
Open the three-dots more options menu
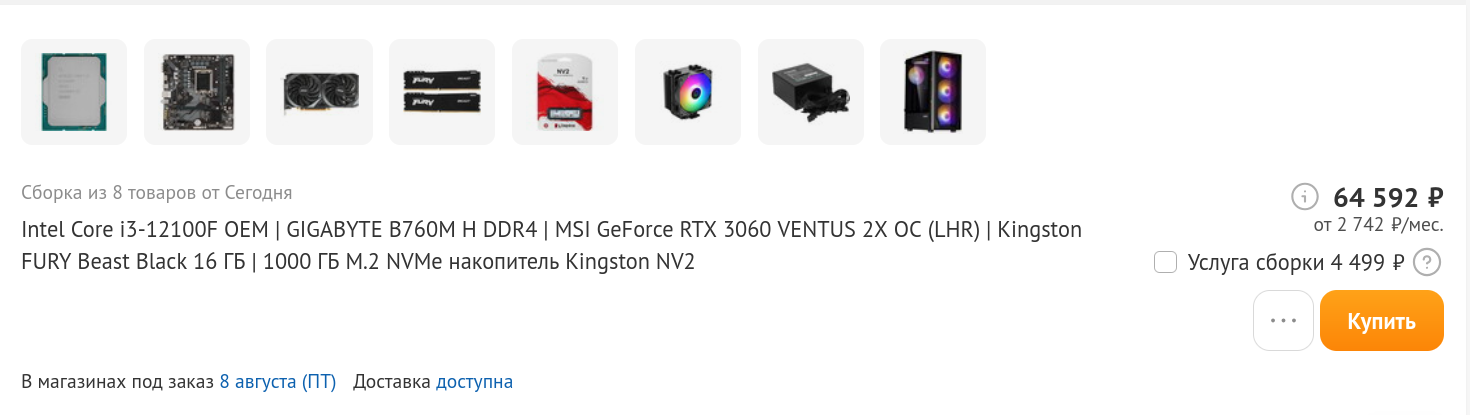click(x=1283, y=321)
